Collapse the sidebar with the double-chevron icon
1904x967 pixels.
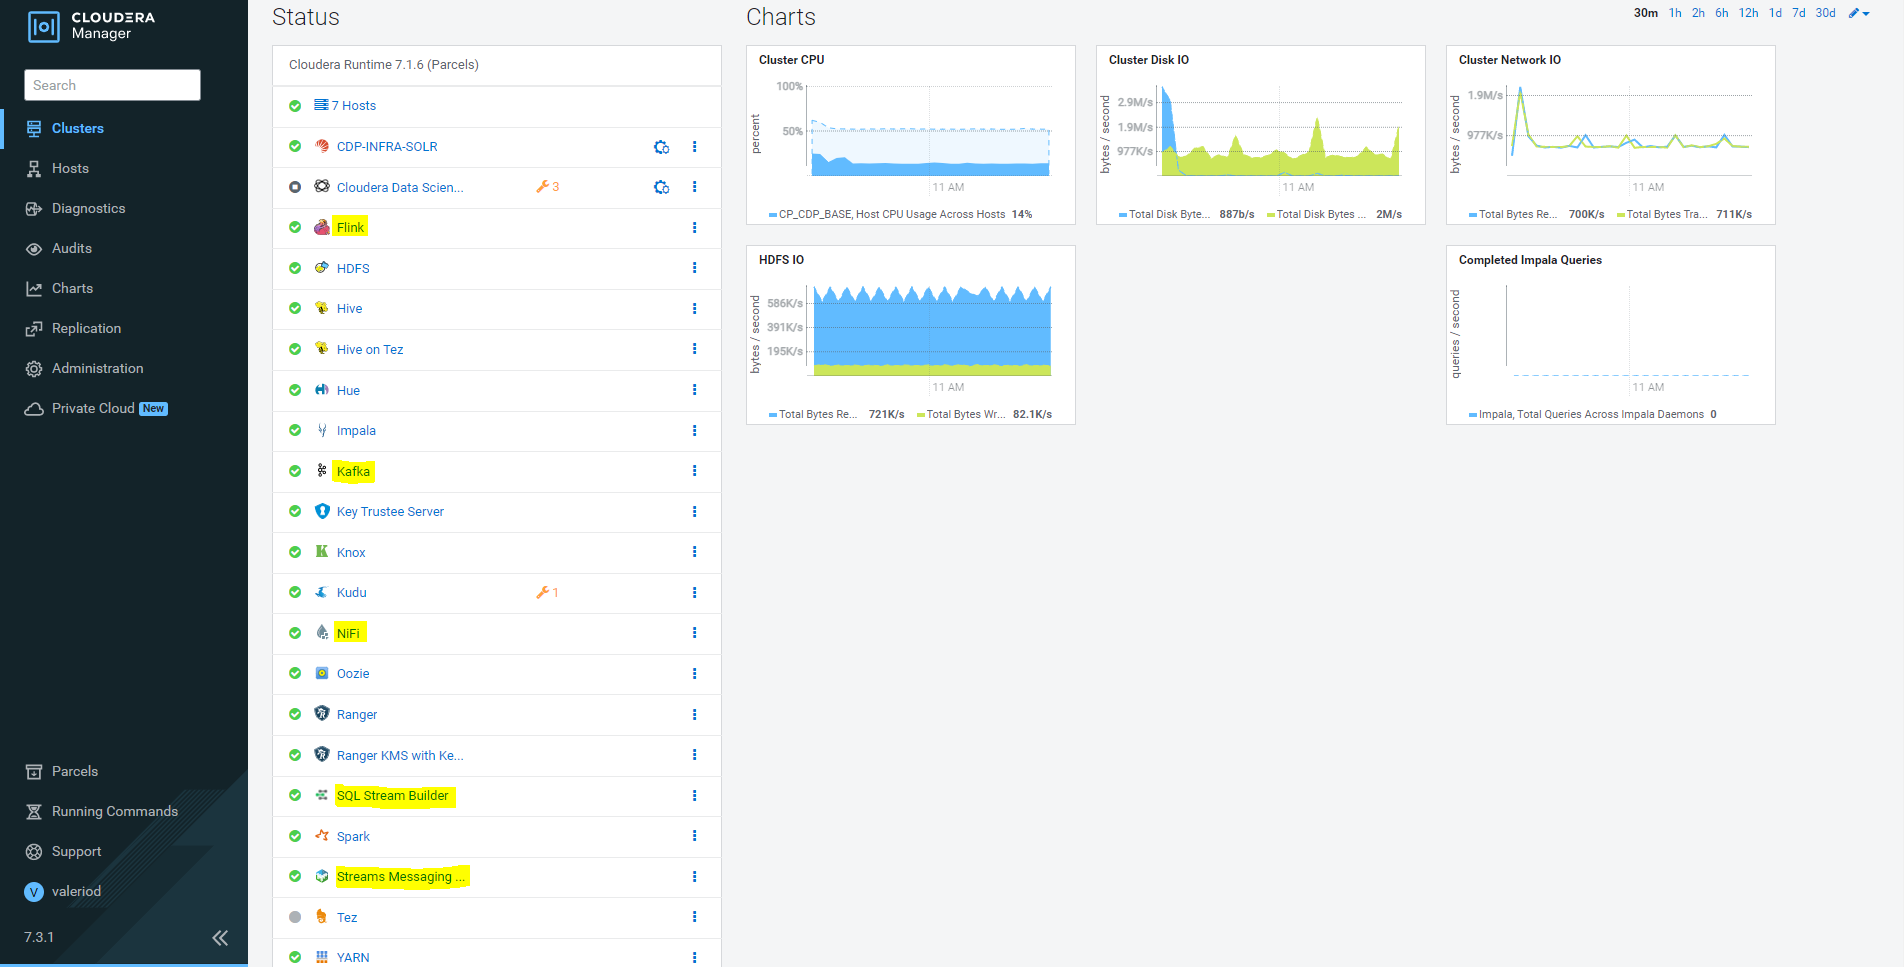coord(220,938)
